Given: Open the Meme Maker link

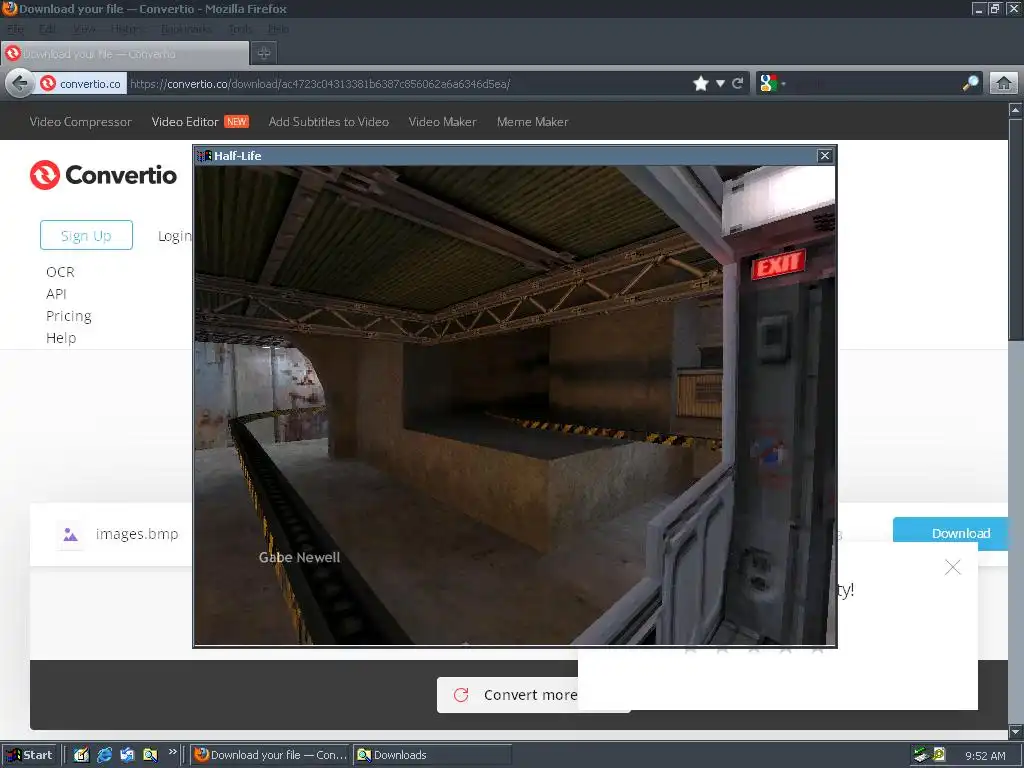Looking at the screenshot, I should point(532,122).
